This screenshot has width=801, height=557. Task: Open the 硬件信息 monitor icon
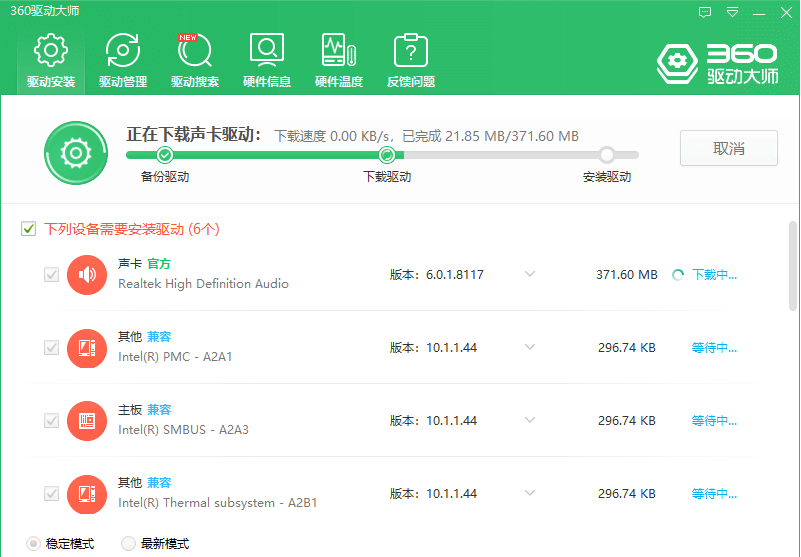[267, 50]
